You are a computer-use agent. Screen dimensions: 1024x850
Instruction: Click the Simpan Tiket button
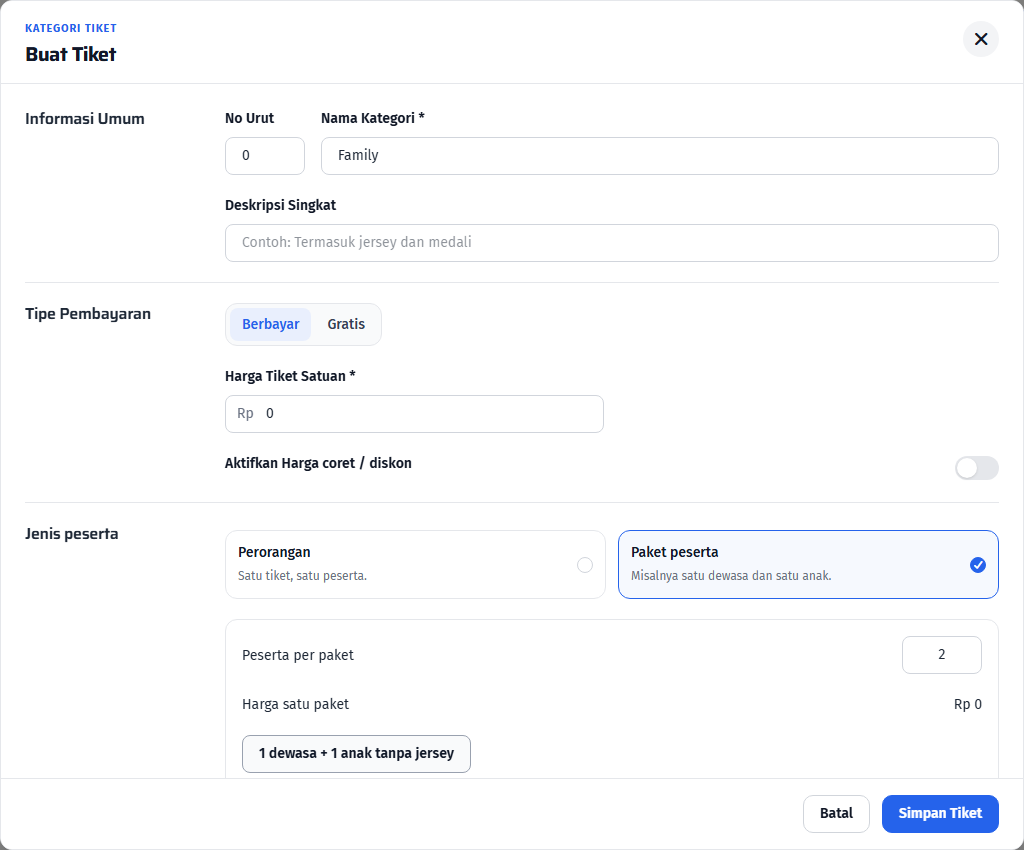tap(940, 814)
